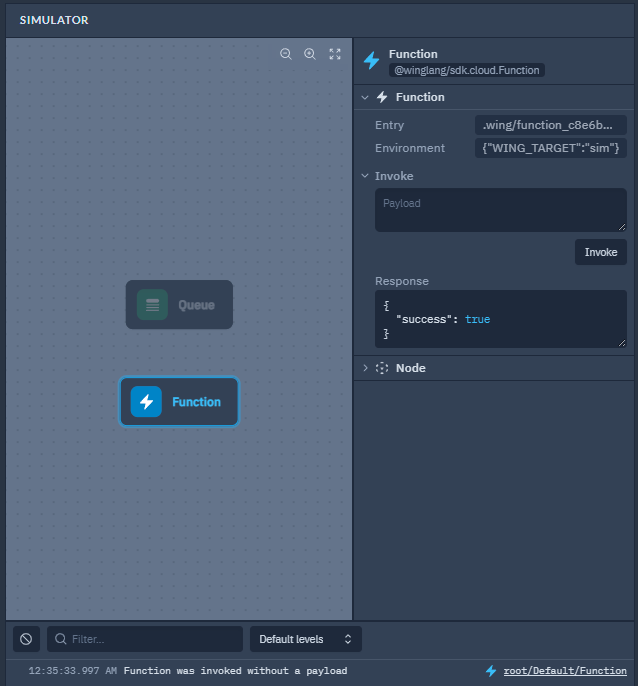Click the Node section dotted icon
The height and width of the screenshot is (686, 638).
coord(382,368)
